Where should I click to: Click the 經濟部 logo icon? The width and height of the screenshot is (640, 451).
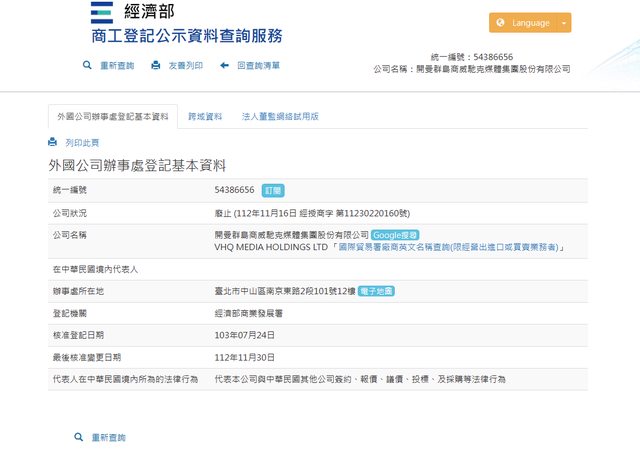coord(101,12)
